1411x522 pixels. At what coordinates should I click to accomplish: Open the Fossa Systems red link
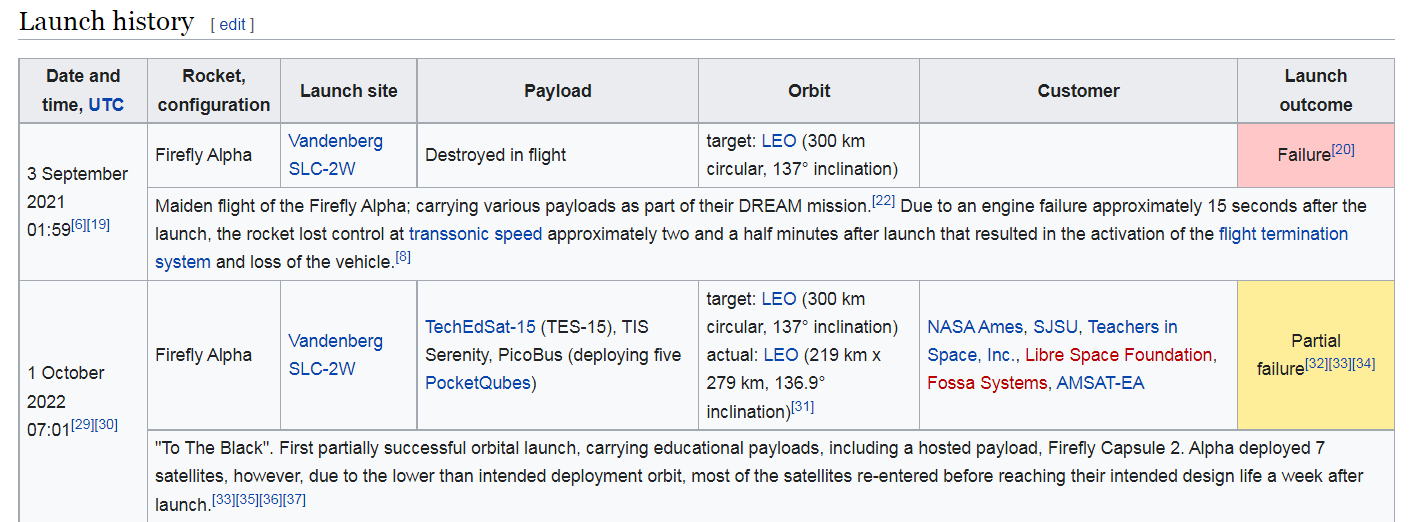click(x=987, y=382)
